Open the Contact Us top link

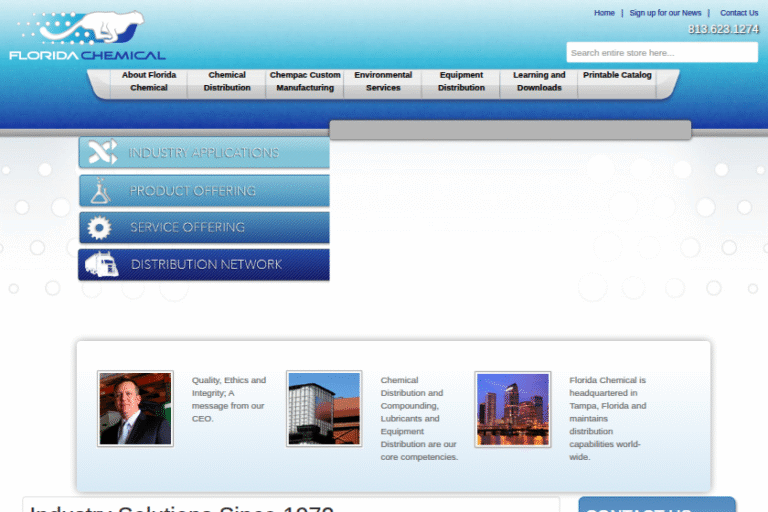click(x=739, y=13)
